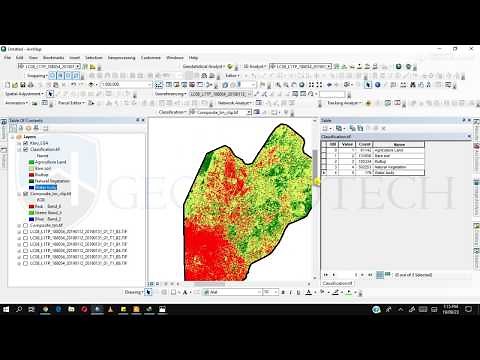
Task: Open the Windows menu
Action: tap(175, 58)
